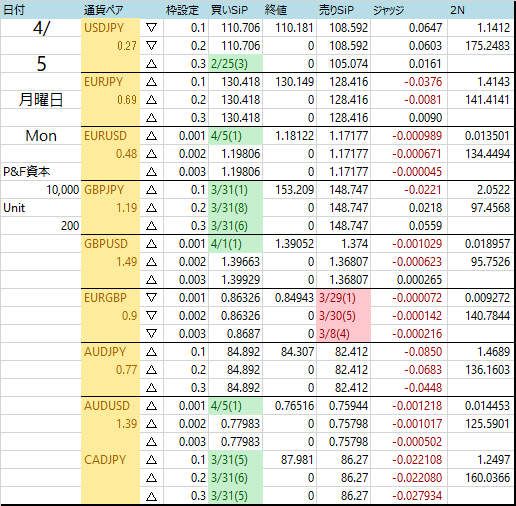
Task: Select the USDJPY currency pair cell
Action: [110, 28]
